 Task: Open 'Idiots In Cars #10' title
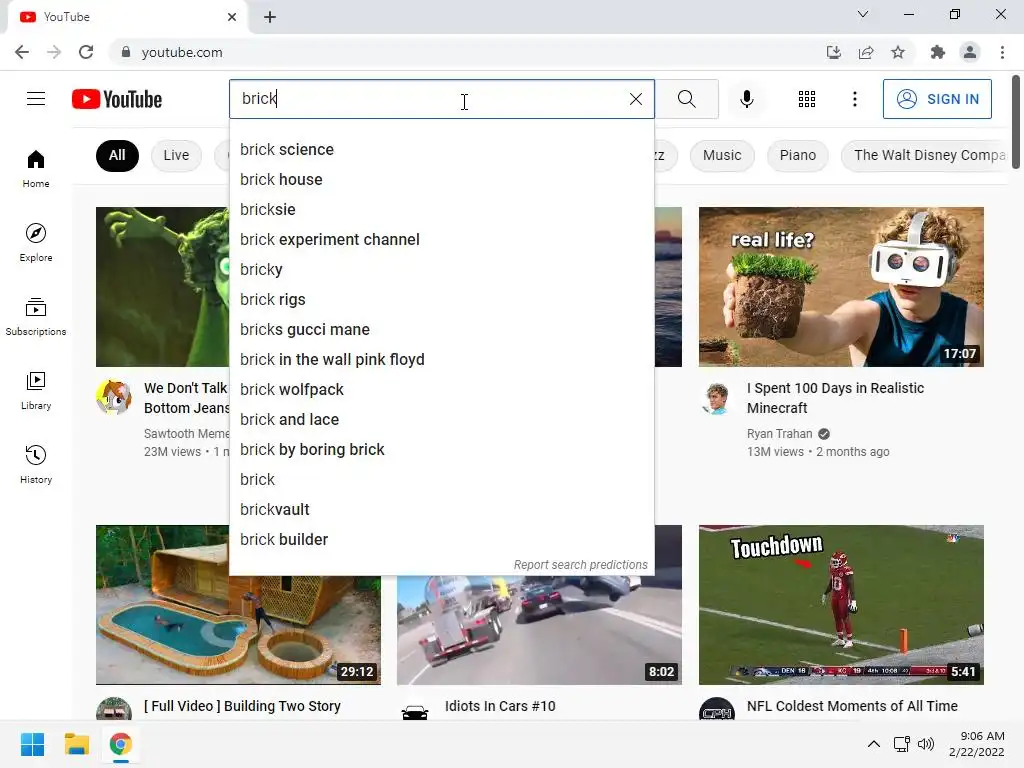click(500, 706)
